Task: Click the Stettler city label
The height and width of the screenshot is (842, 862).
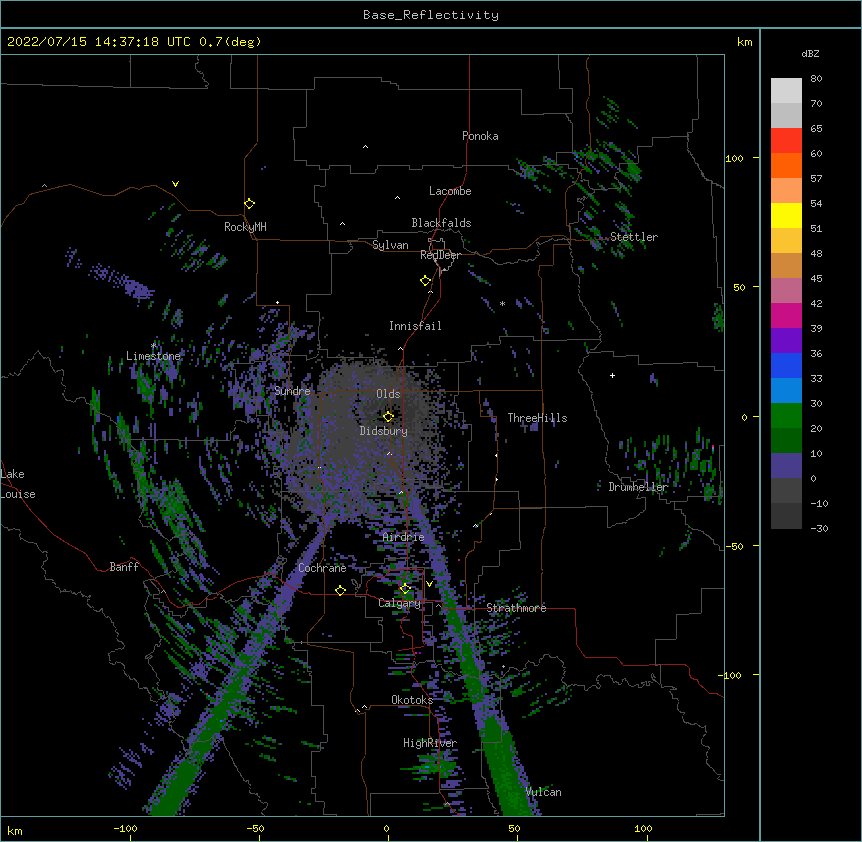Action: click(x=634, y=237)
